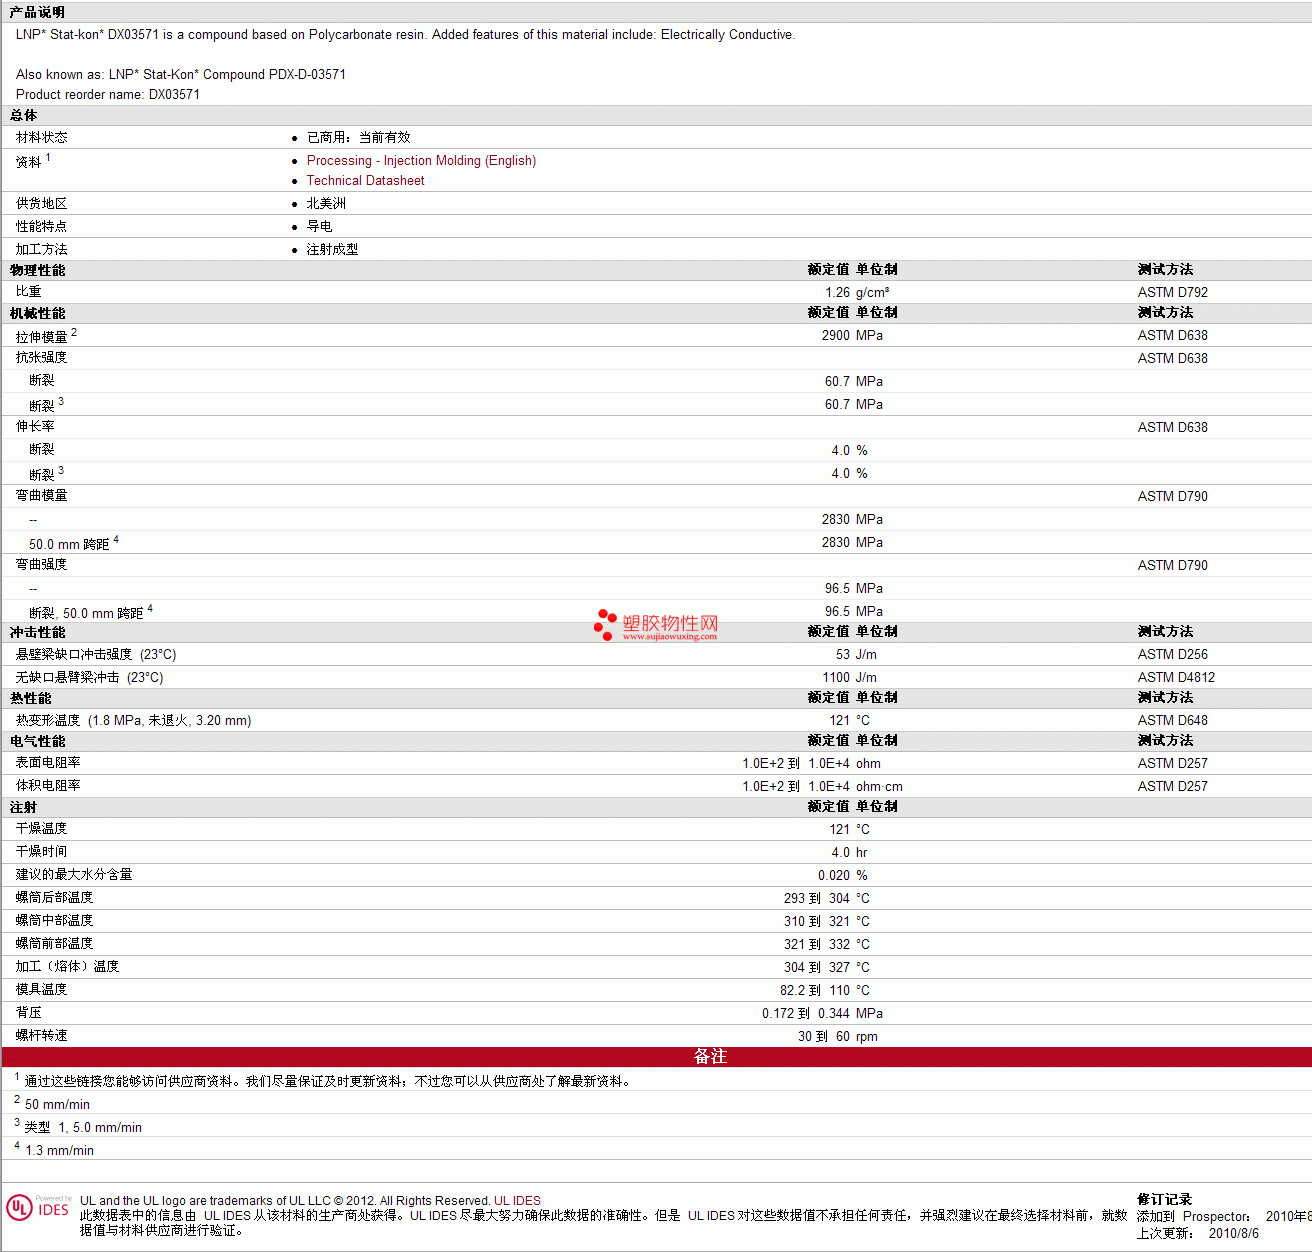1312x1252 pixels.
Task: Click the 断裂, 50.0 mm 跨距 label
Action: pos(86,614)
